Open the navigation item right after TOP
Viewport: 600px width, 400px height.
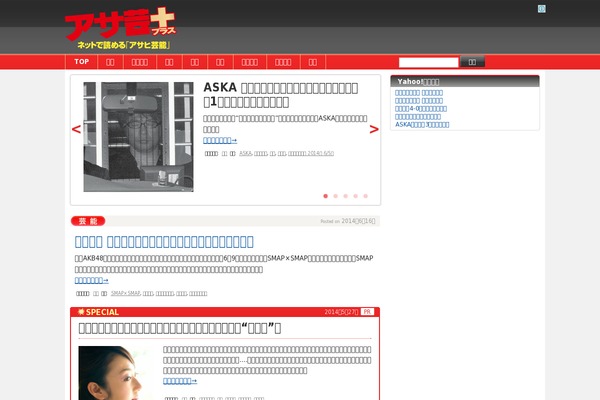pyautogui.click(x=110, y=62)
